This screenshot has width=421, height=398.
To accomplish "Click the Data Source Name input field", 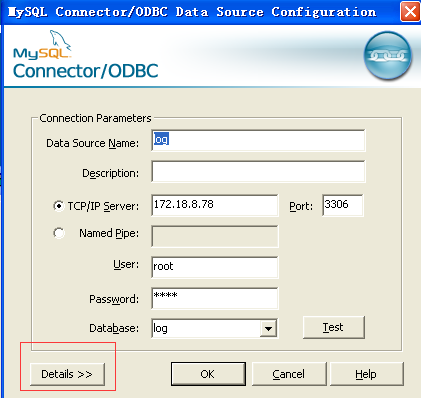I will click(x=258, y=140).
